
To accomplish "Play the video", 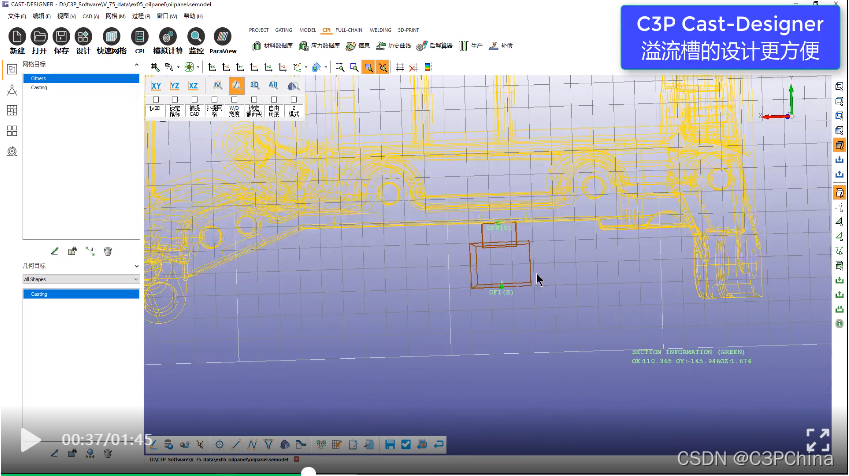I will point(30,440).
